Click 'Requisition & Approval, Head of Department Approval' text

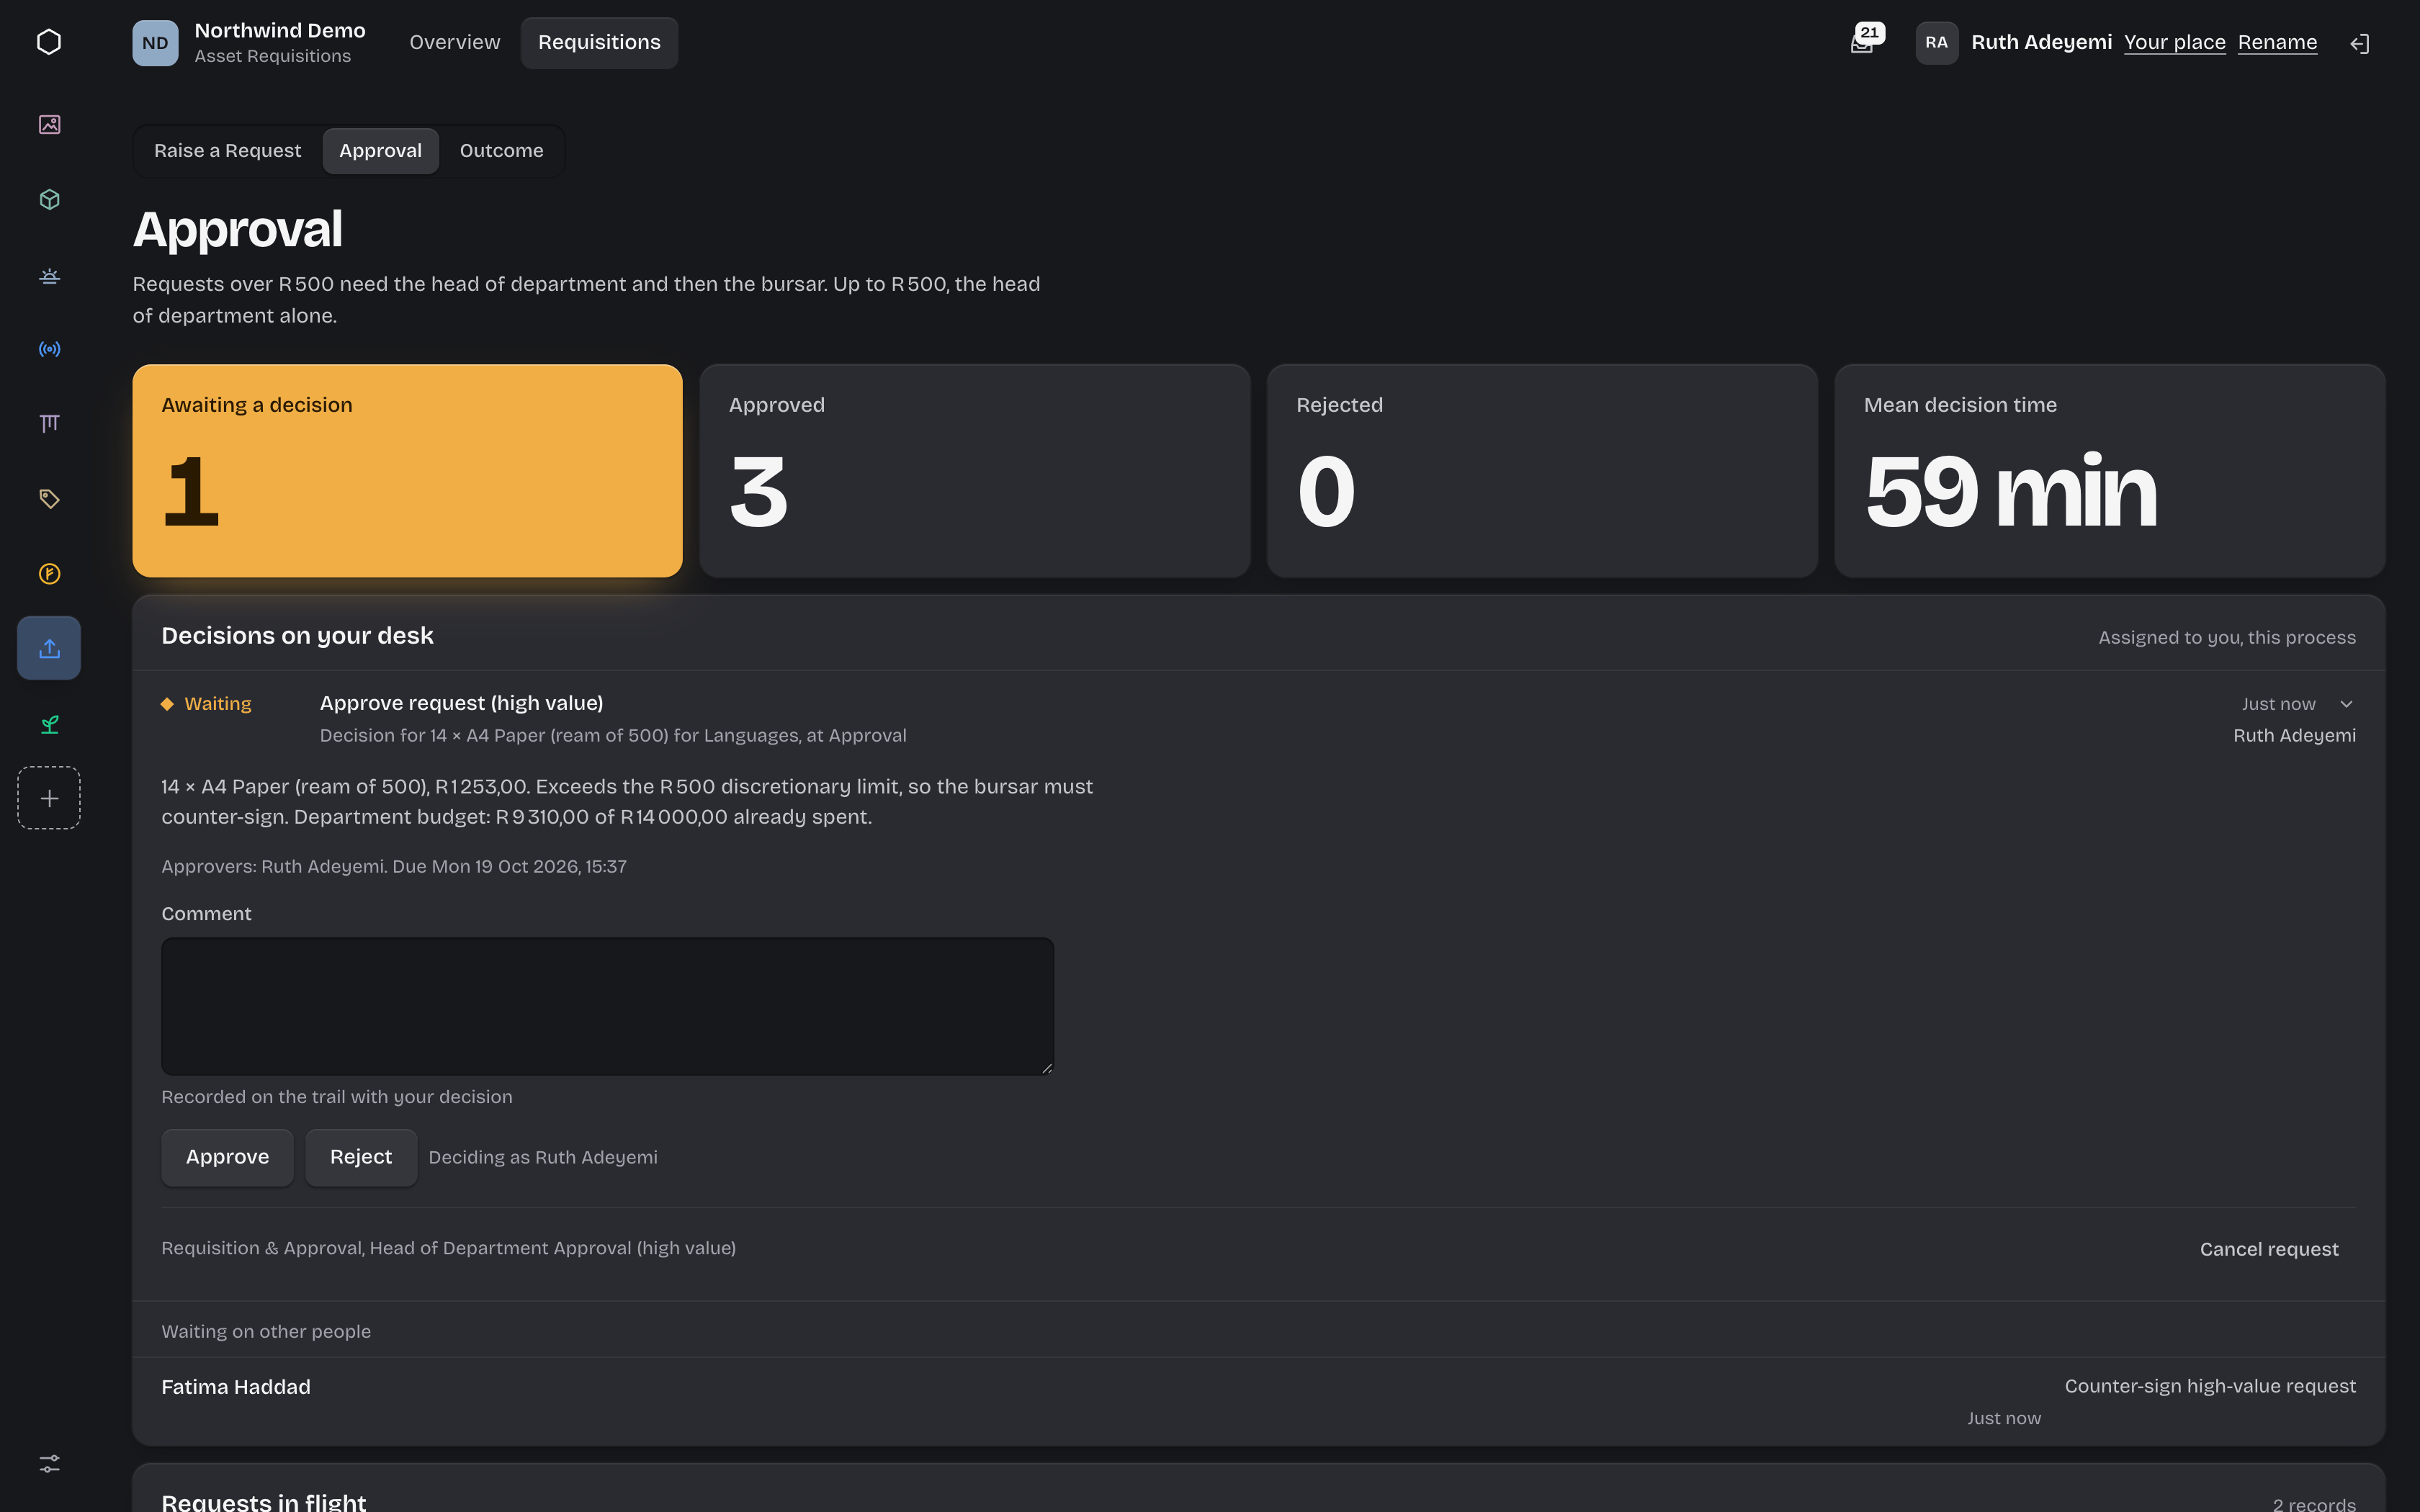point(448,1248)
